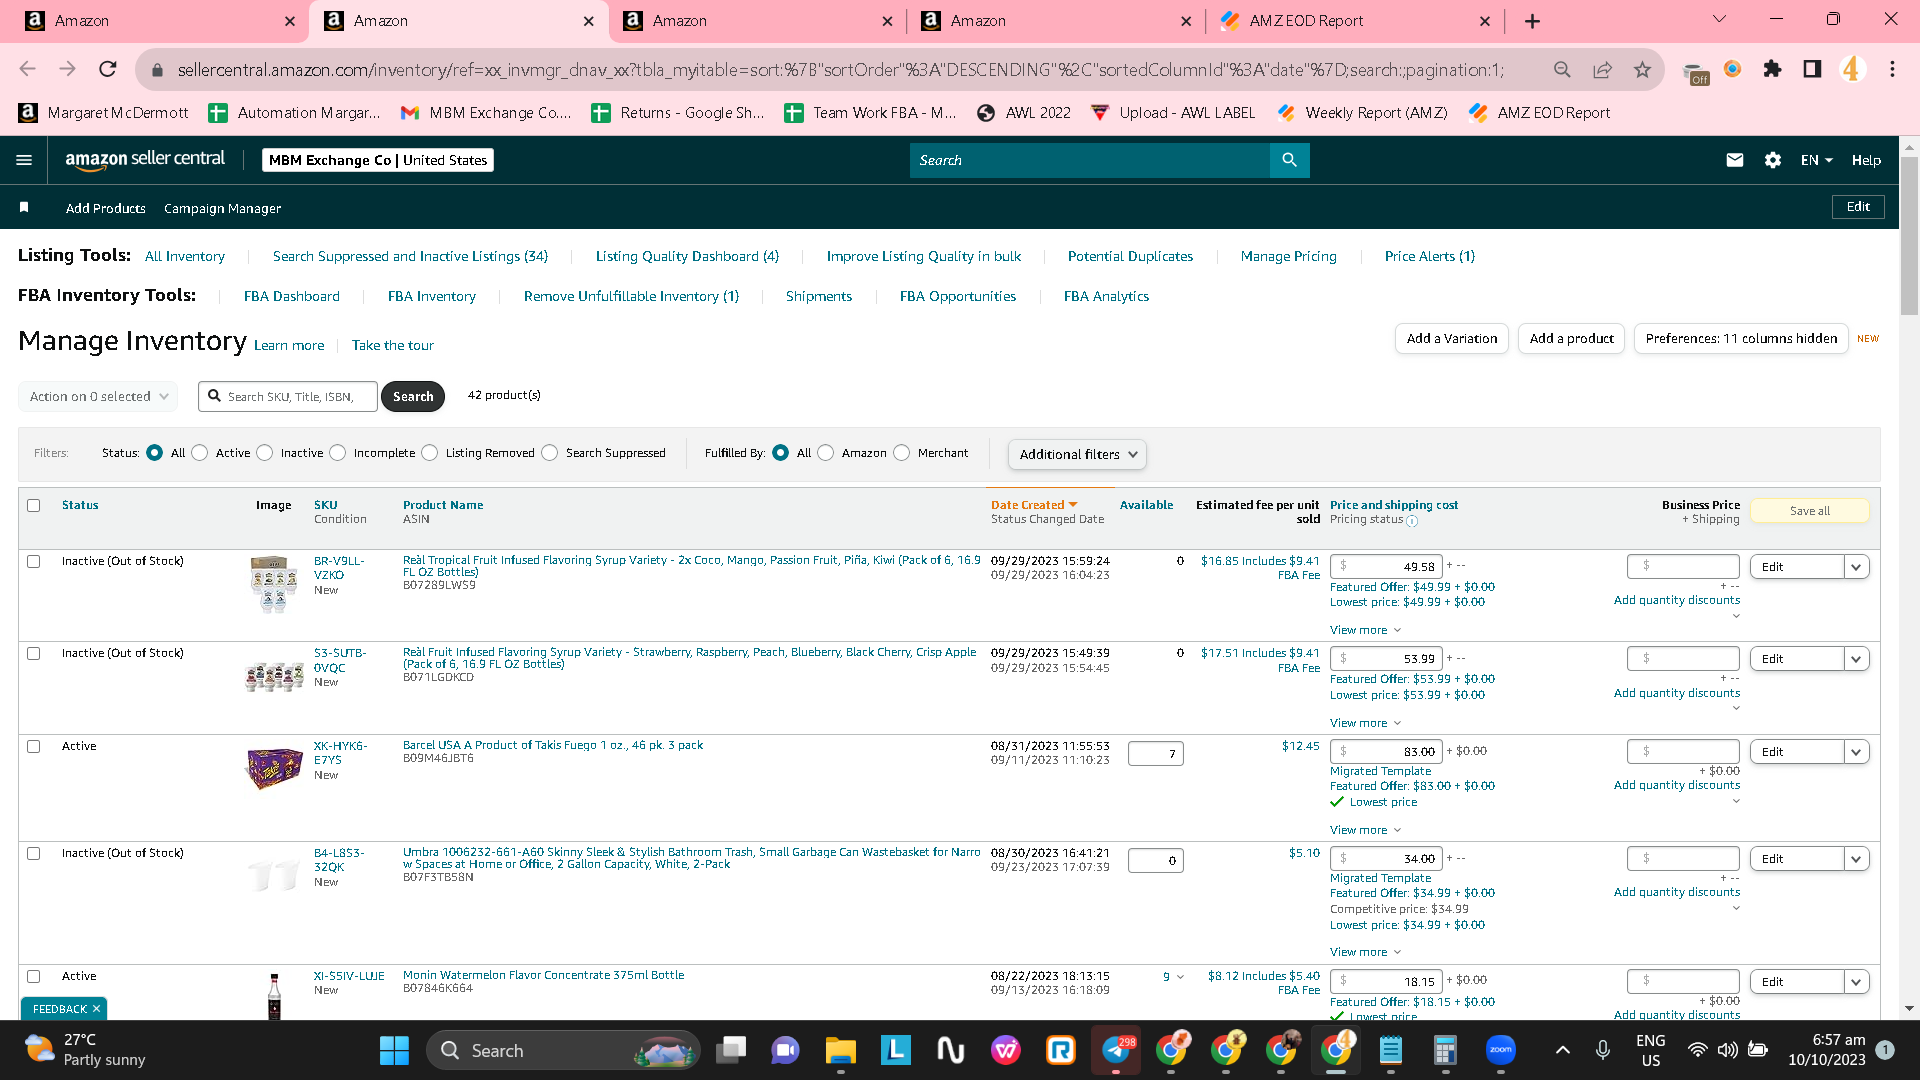Image resolution: width=1920 pixels, height=1080 pixels.
Task: Click the Wi-Fi network tray icon
Action: [1697, 1050]
